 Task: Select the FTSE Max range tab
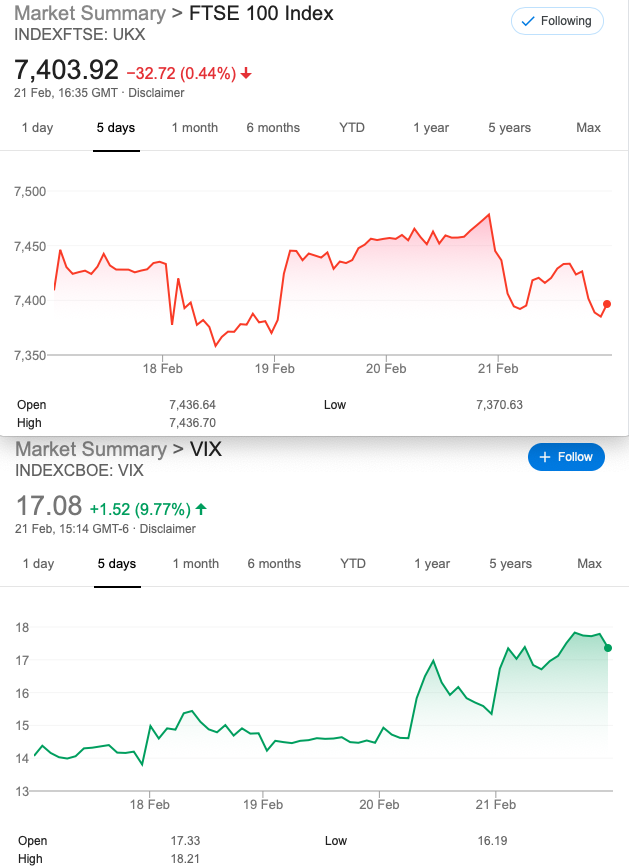[x=589, y=128]
